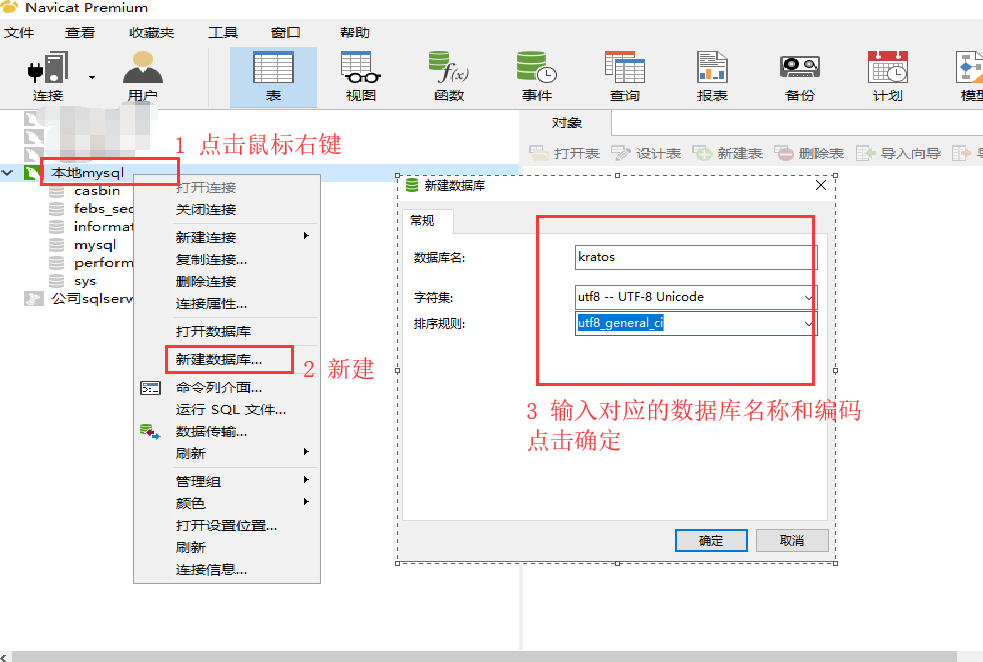Open the 查看 menu

tap(80, 33)
